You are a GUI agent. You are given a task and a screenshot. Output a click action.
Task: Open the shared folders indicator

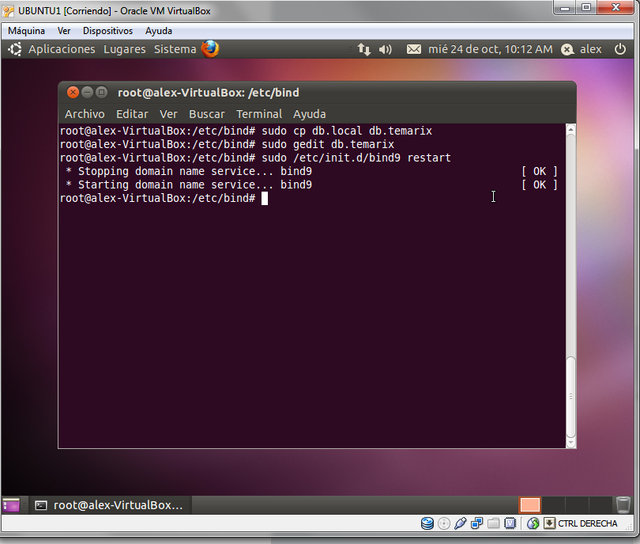493,523
